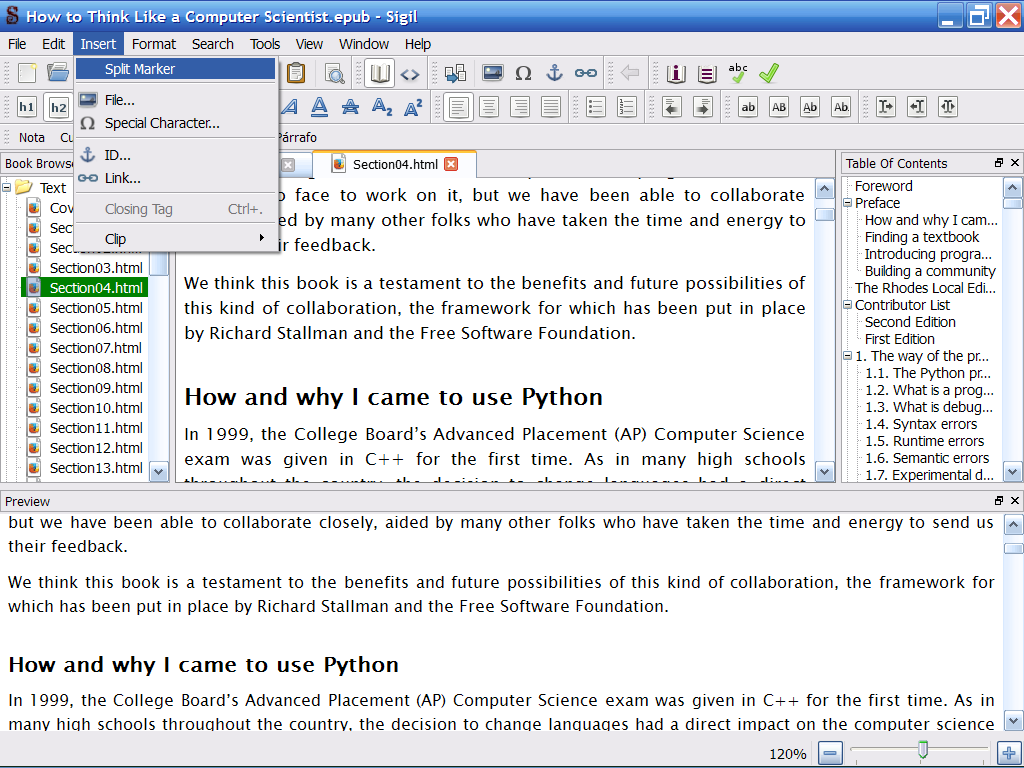
Task: Click the spellcheck abc toolbar icon
Action: 738,73
